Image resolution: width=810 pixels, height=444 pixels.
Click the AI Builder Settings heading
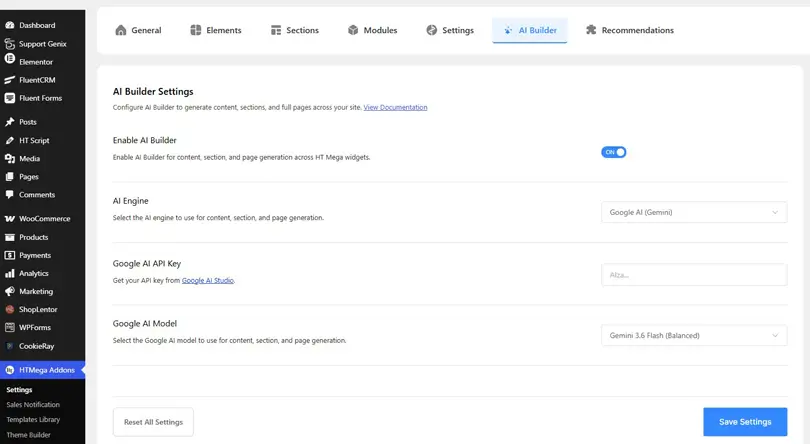153,91
